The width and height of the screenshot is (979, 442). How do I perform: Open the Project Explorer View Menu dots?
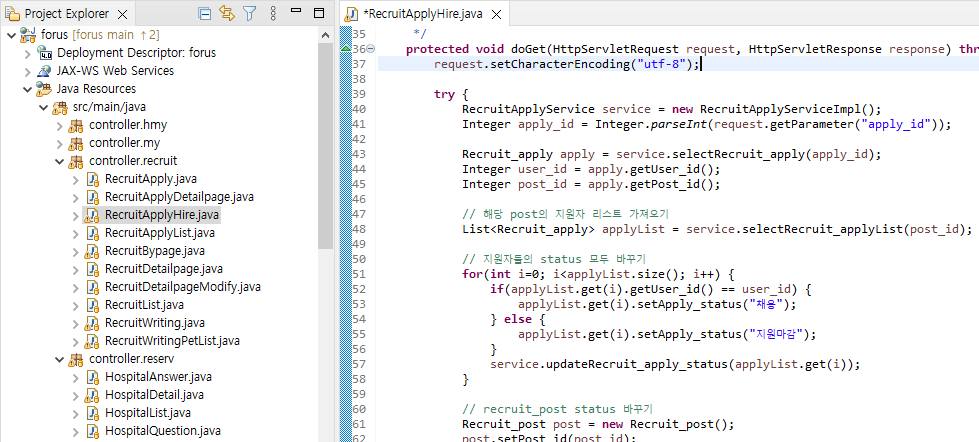(x=273, y=13)
